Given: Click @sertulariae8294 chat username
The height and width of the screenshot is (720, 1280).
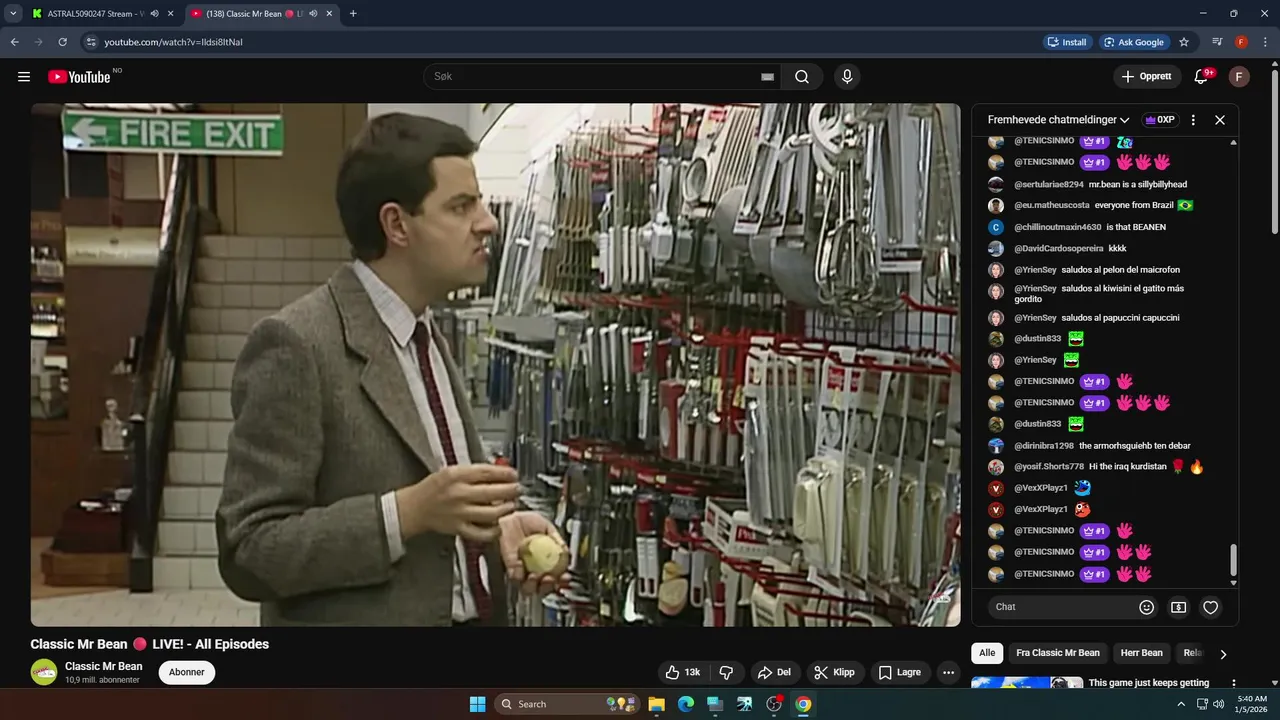Looking at the screenshot, I should click(1049, 184).
